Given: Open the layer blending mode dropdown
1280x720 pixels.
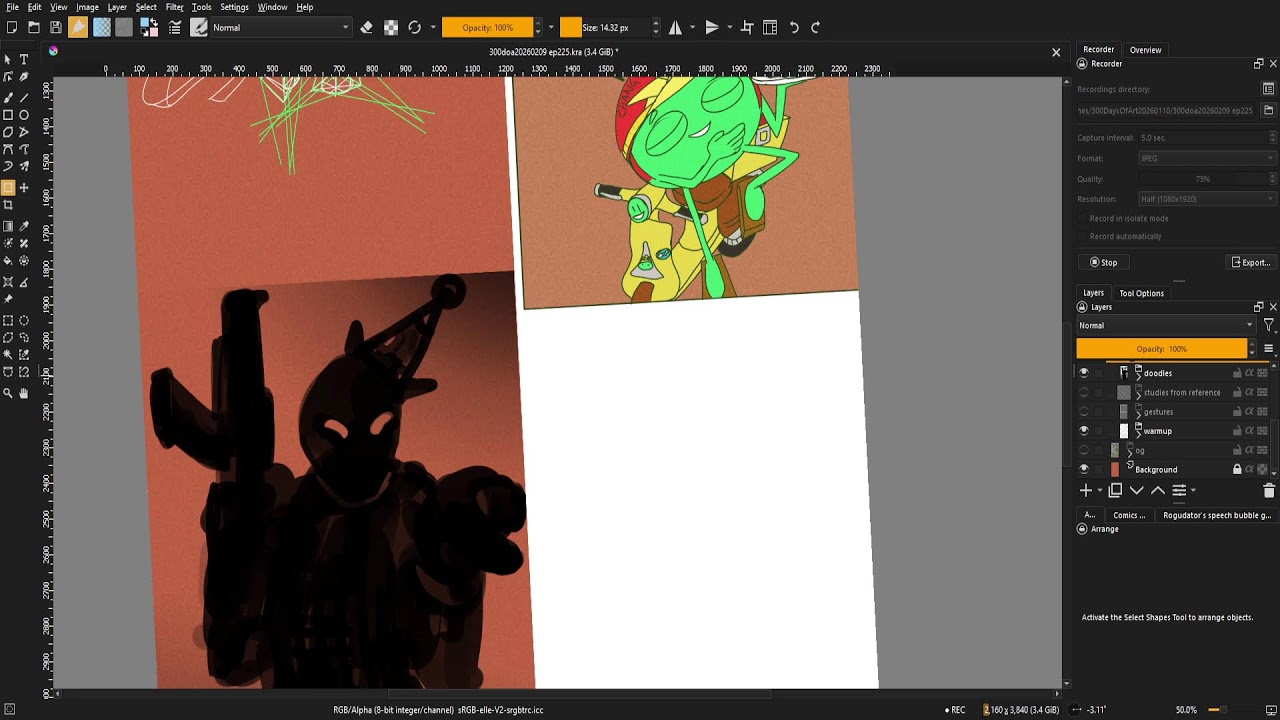Looking at the screenshot, I should [1165, 325].
